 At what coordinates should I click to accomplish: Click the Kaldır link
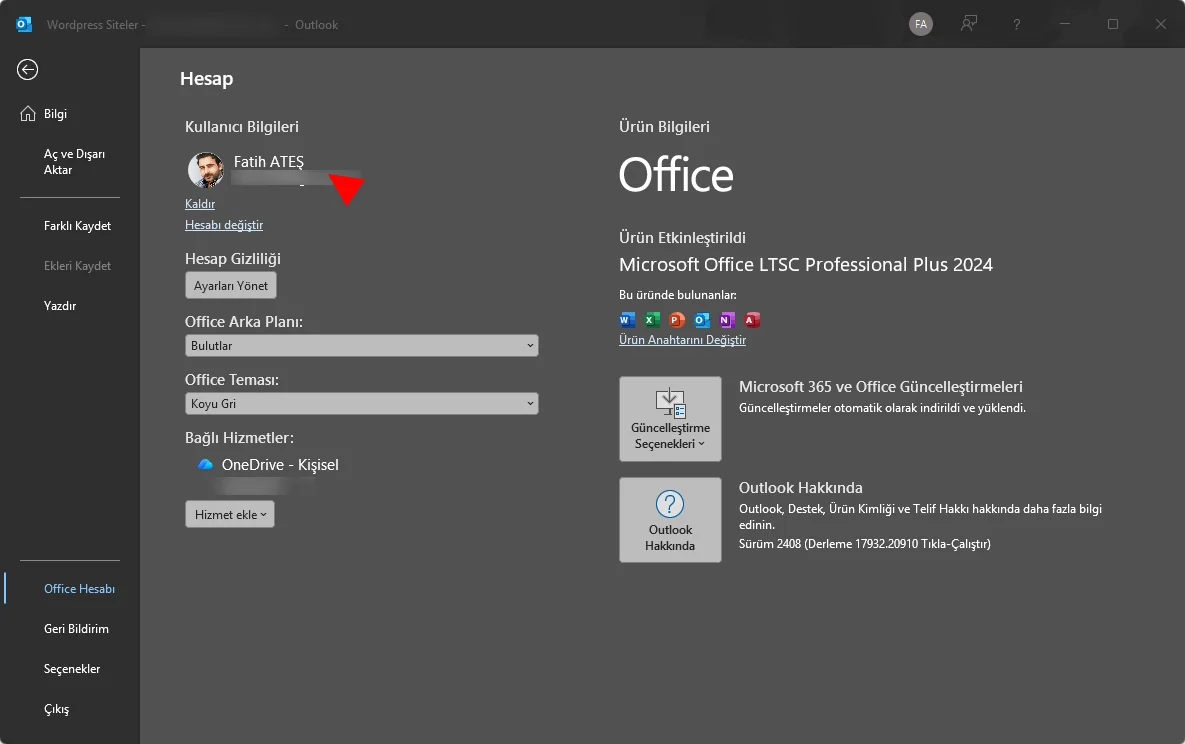coord(200,204)
